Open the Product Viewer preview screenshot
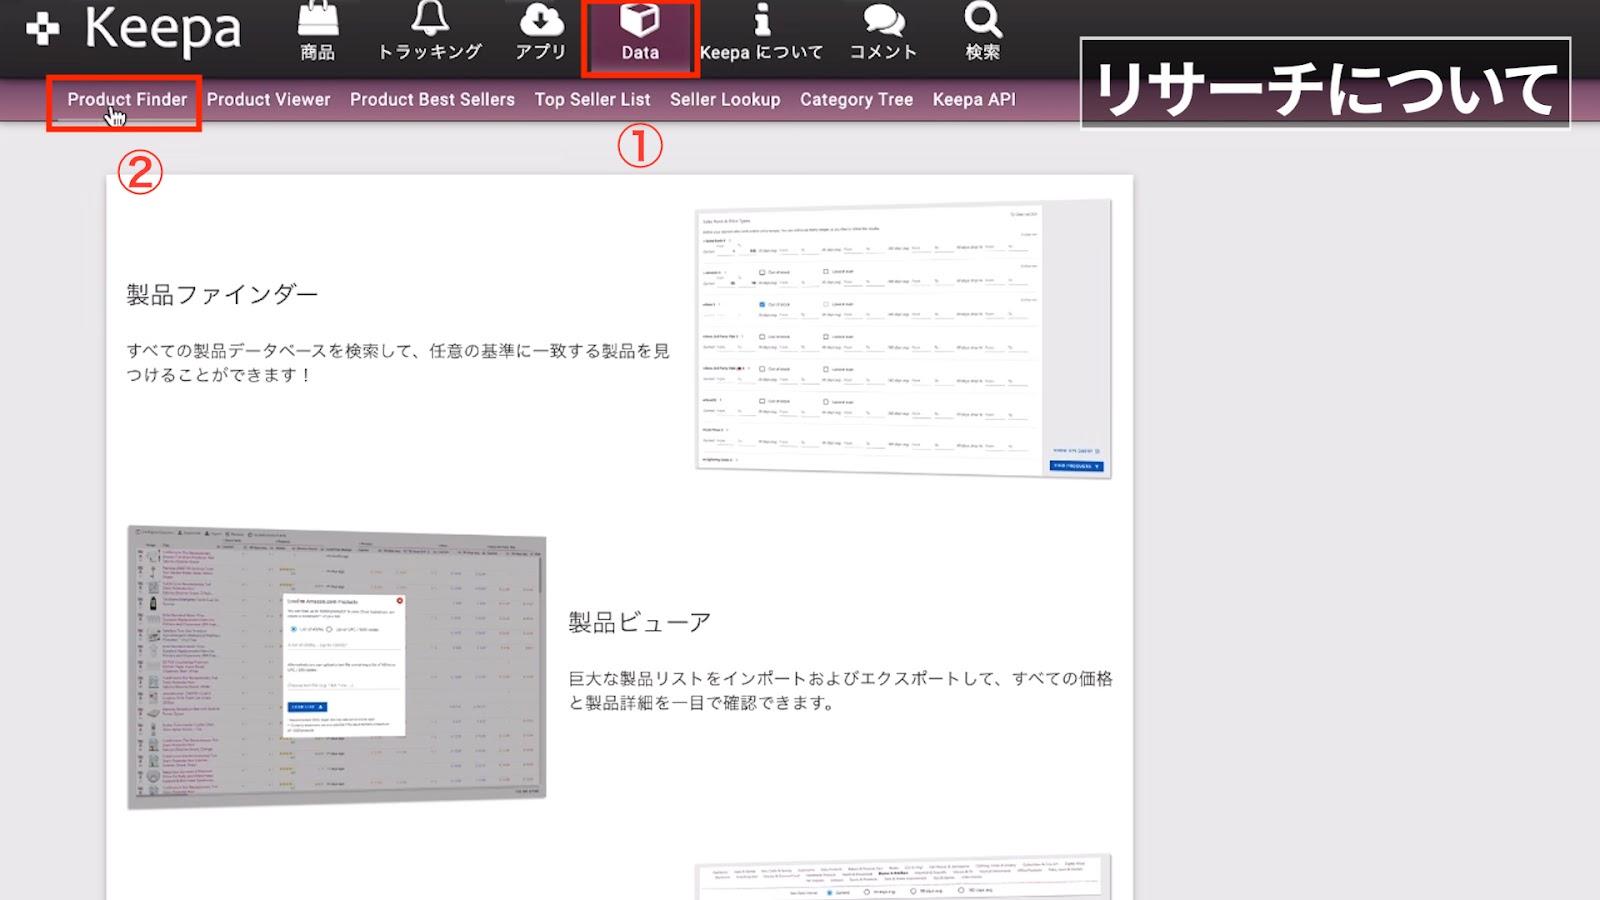This screenshot has height=900, width=1600. [x=337, y=665]
